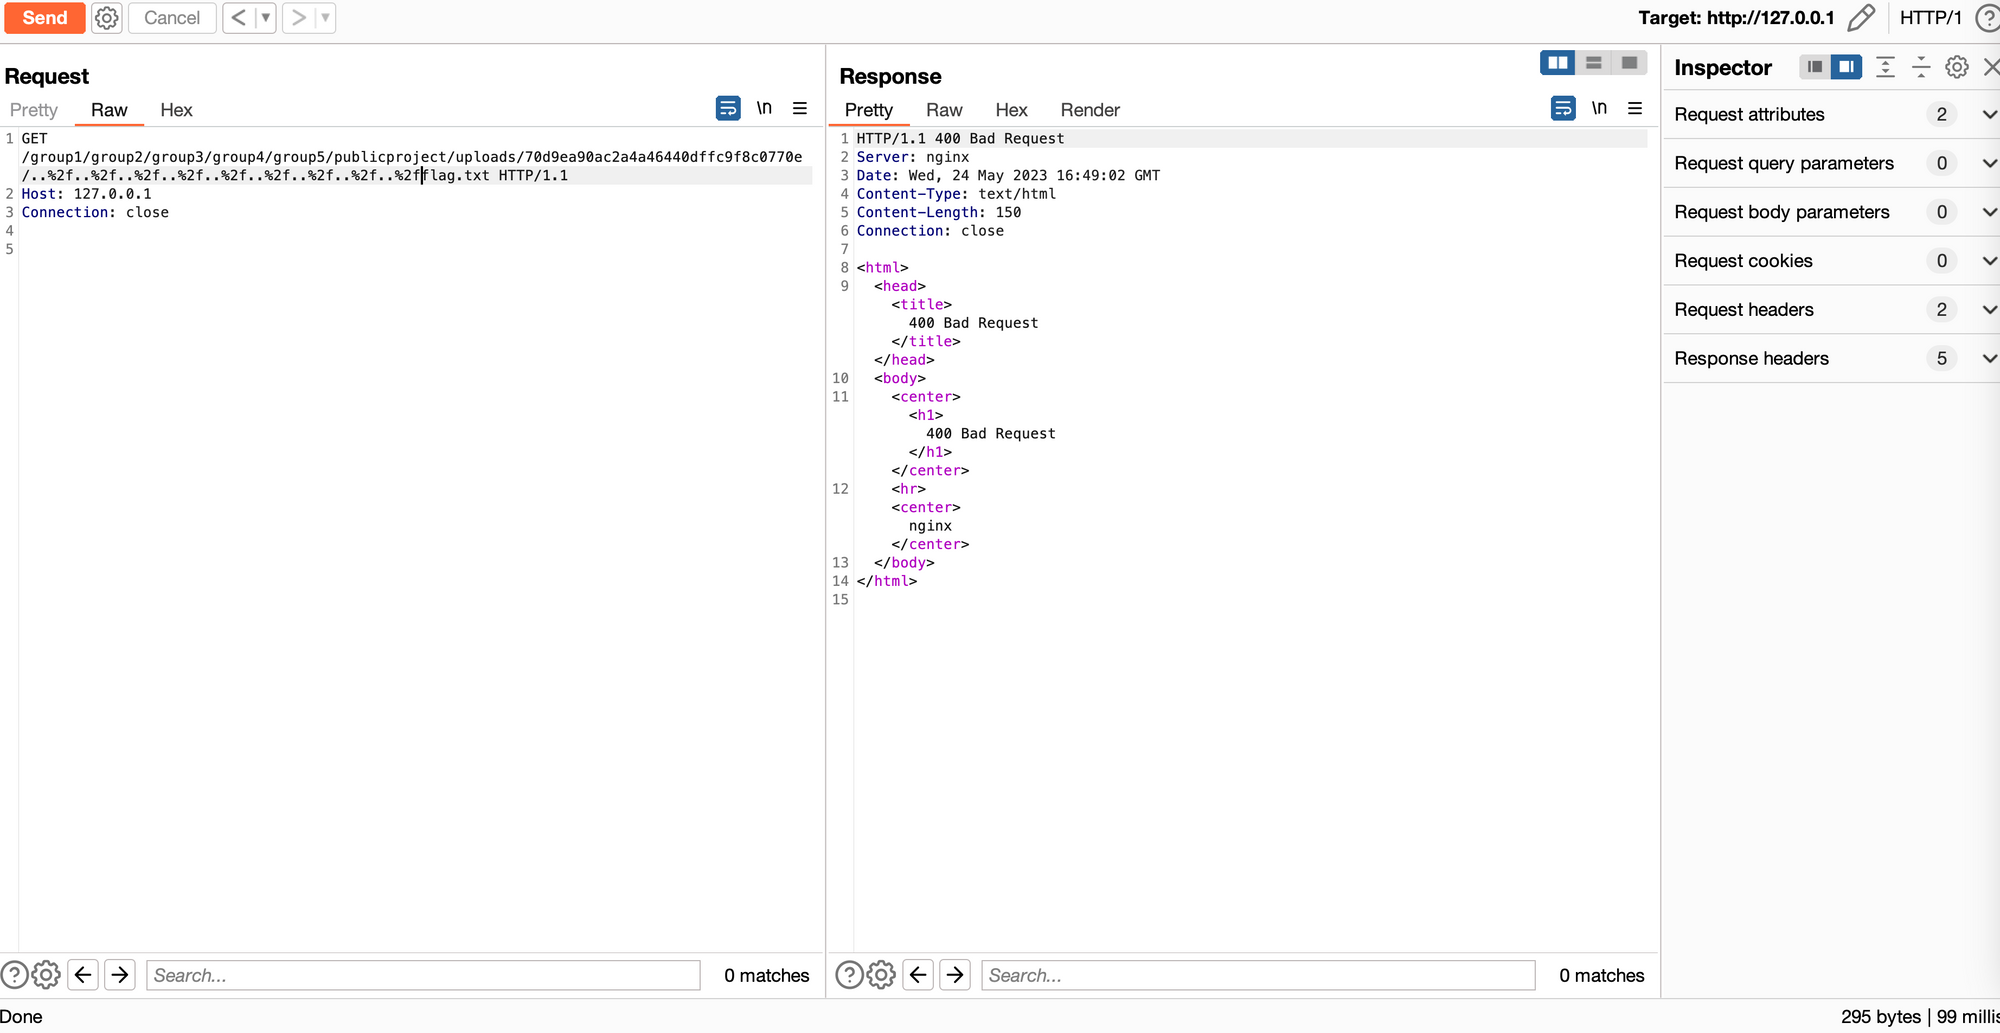2000x1033 pixels.
Task: Expand Response headers section
Action: pos(1832,359)
